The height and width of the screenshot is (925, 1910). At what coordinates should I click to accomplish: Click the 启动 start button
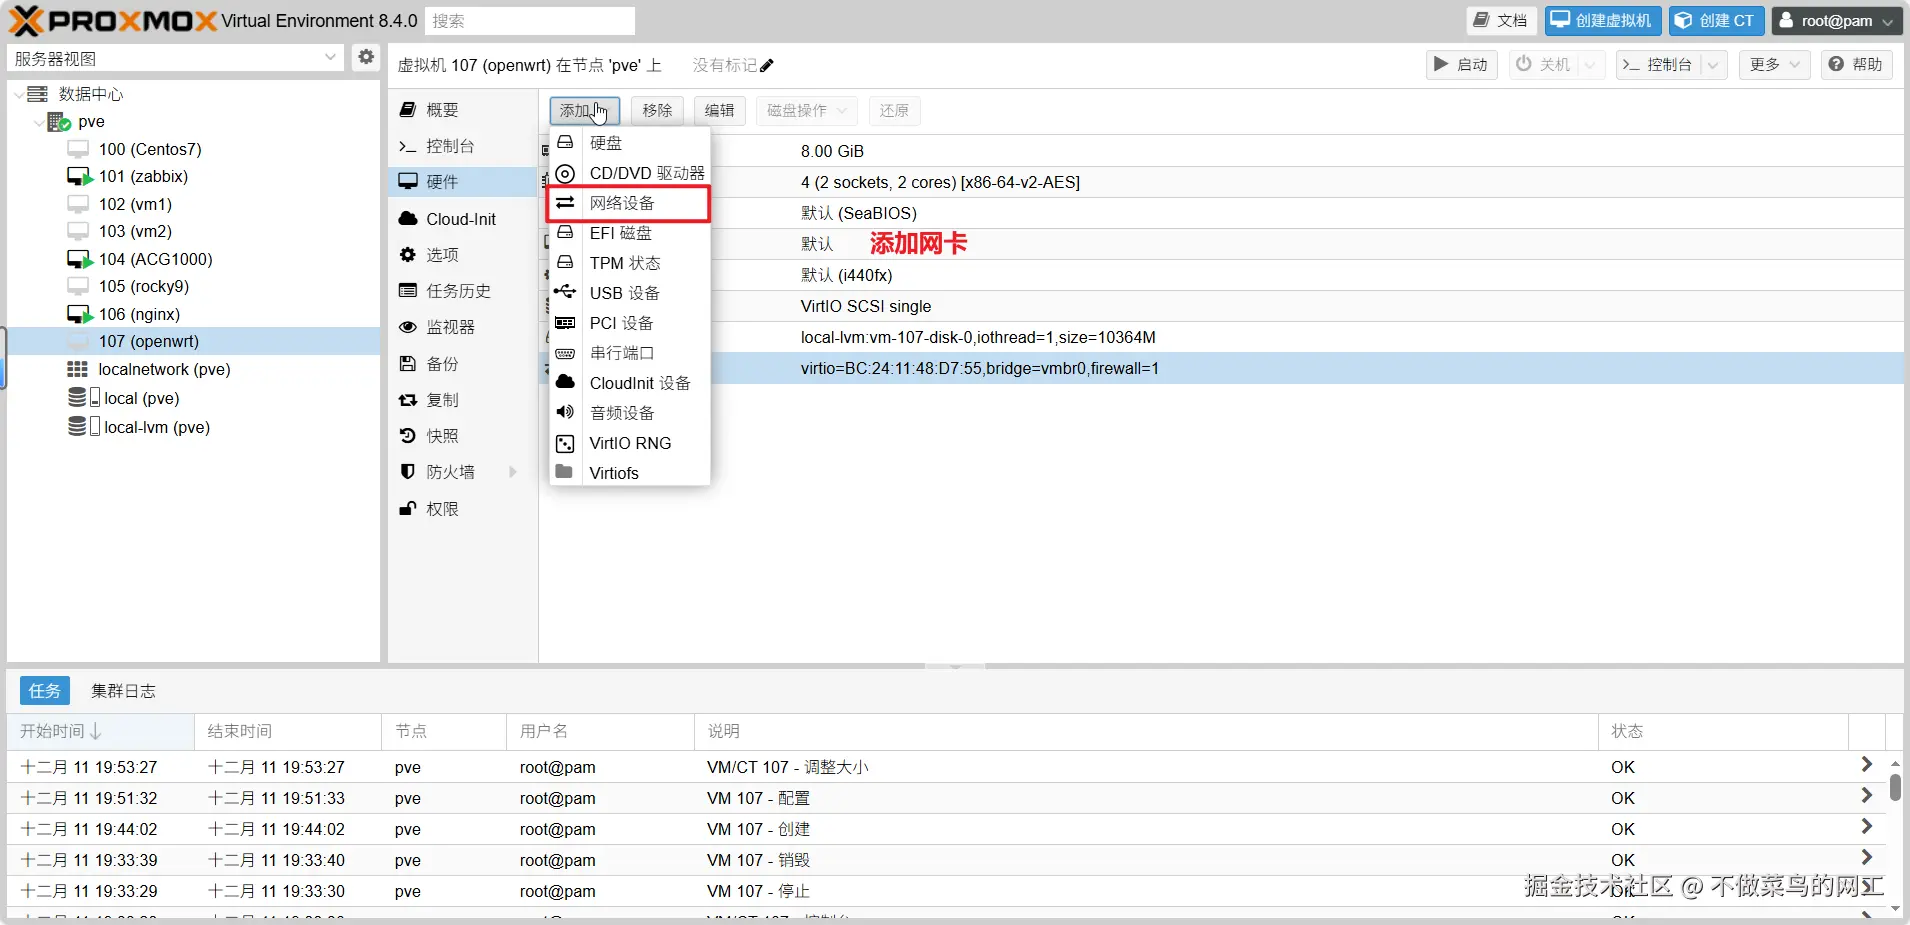click(x=1461, y=65)
